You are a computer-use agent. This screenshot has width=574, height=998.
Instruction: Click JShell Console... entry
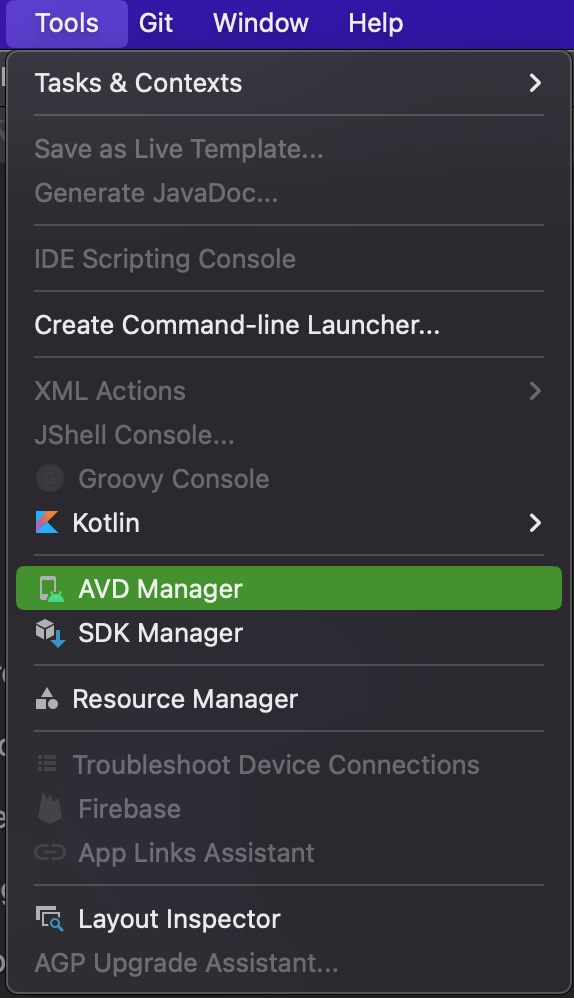pyautogui.click(x=289, y=435)
